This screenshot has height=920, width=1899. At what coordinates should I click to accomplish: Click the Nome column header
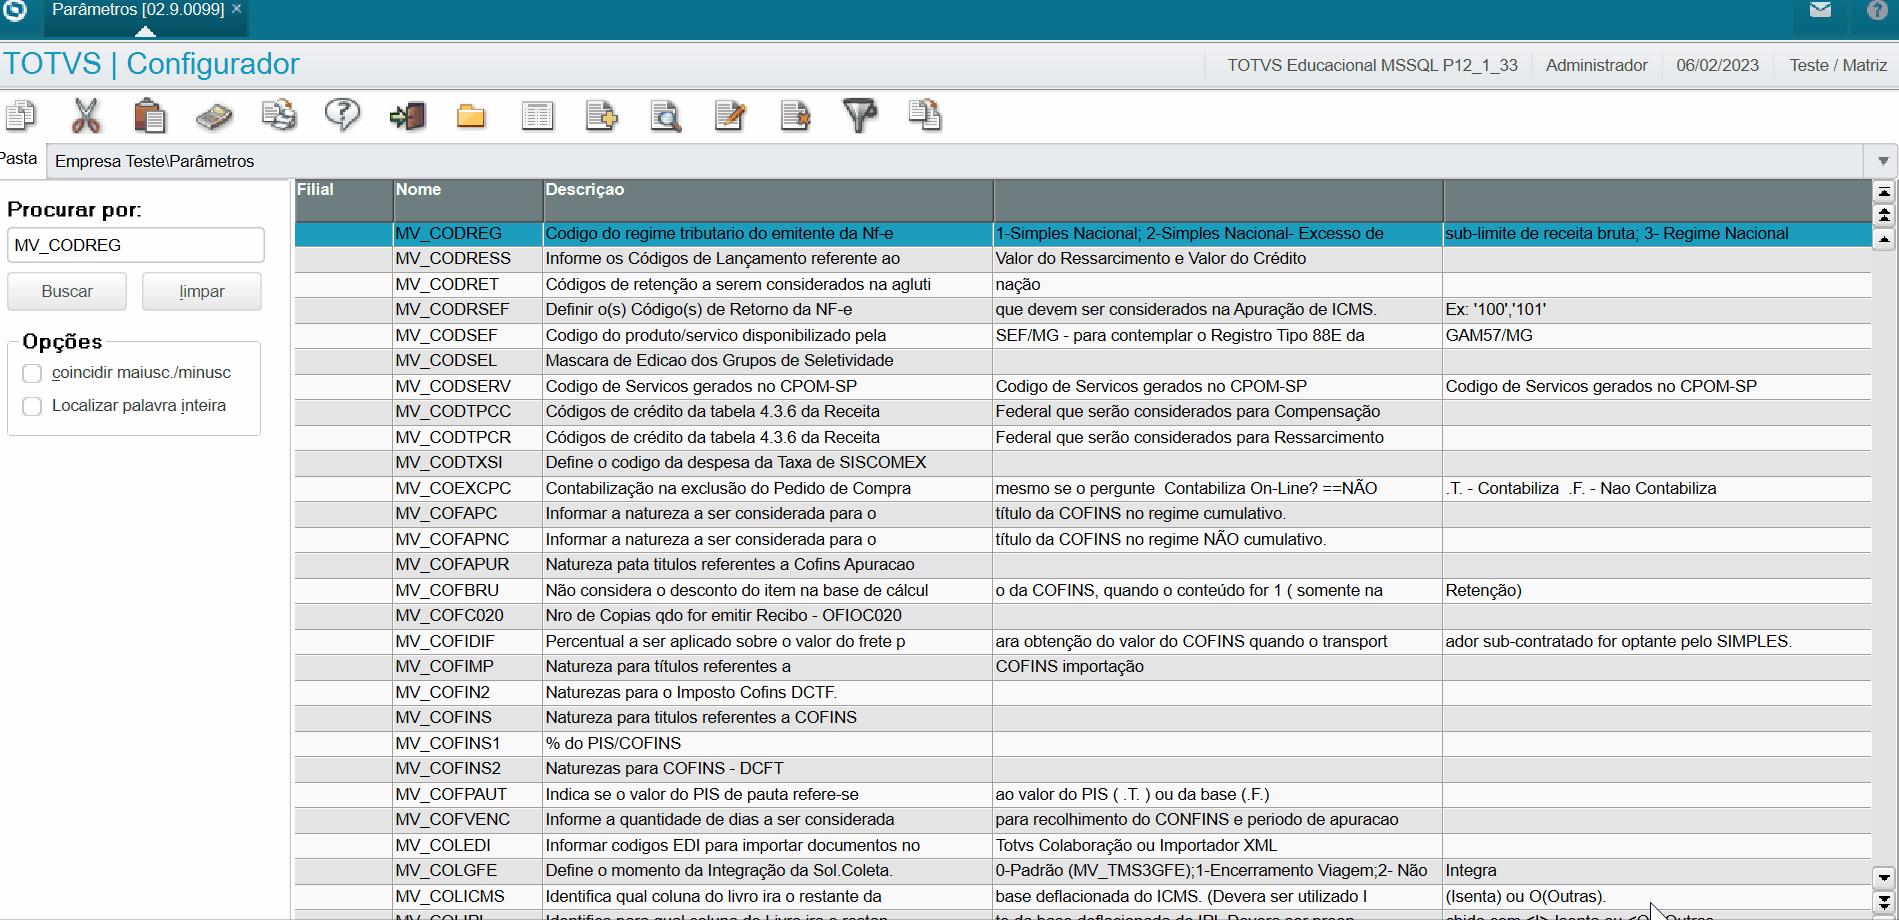(x=468, y=200)
